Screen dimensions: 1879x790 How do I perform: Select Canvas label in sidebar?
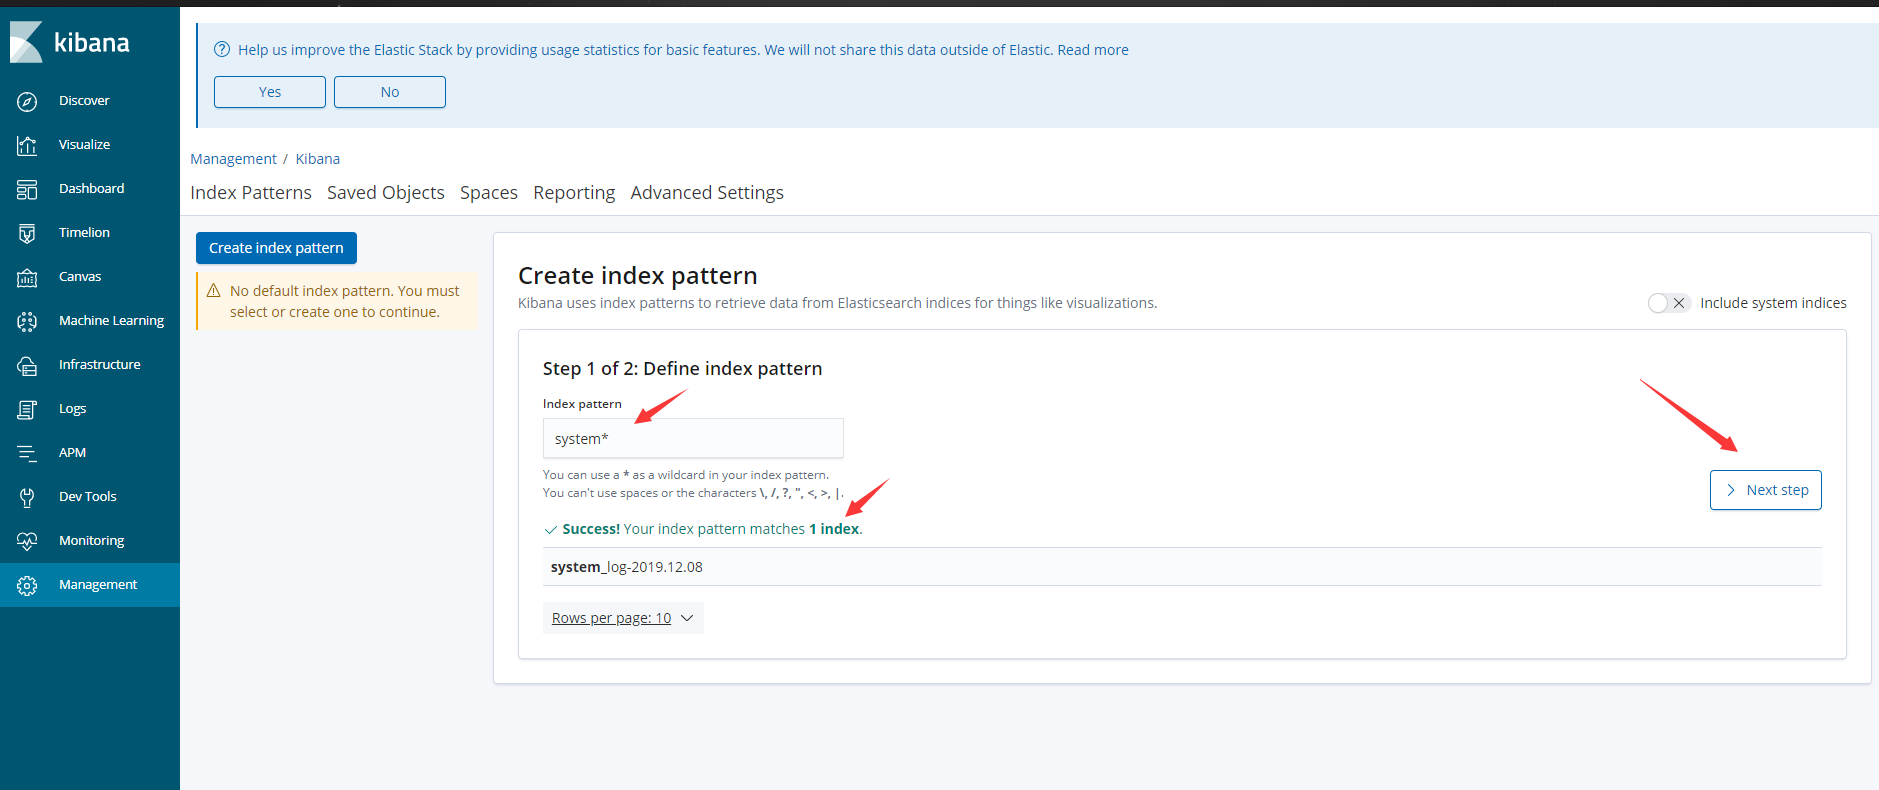(x=80, y=277)
